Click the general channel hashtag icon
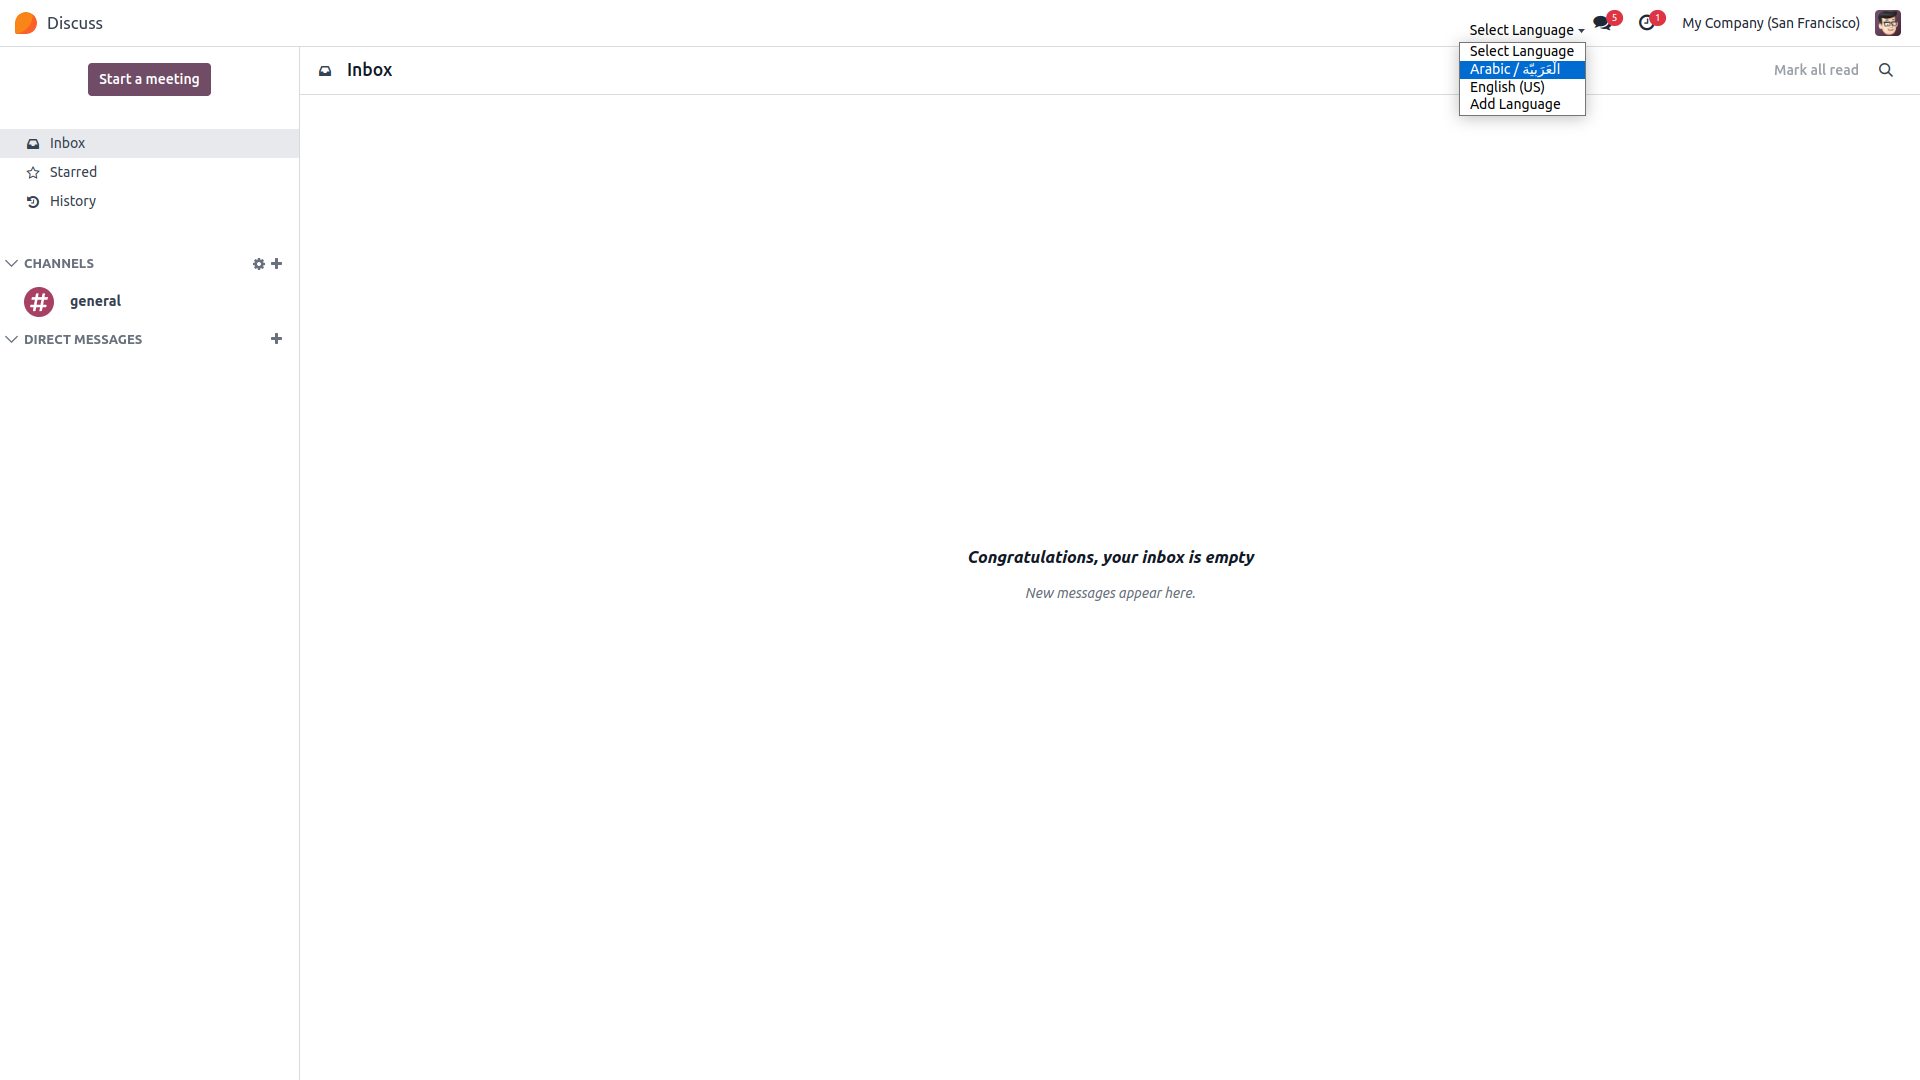The height and width of the screenshot is (1080, 1920). coord(39,301)
